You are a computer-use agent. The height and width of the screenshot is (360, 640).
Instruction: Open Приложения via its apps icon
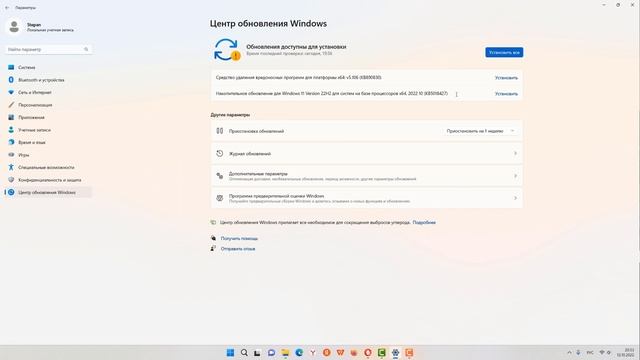click(x=11, y=118)
